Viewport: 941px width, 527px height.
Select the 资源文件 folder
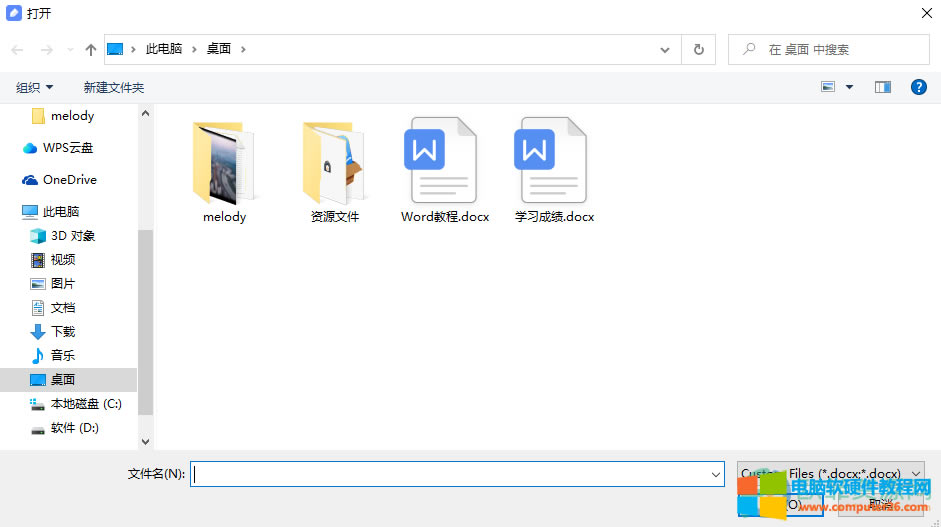click(x=334, y=163)
